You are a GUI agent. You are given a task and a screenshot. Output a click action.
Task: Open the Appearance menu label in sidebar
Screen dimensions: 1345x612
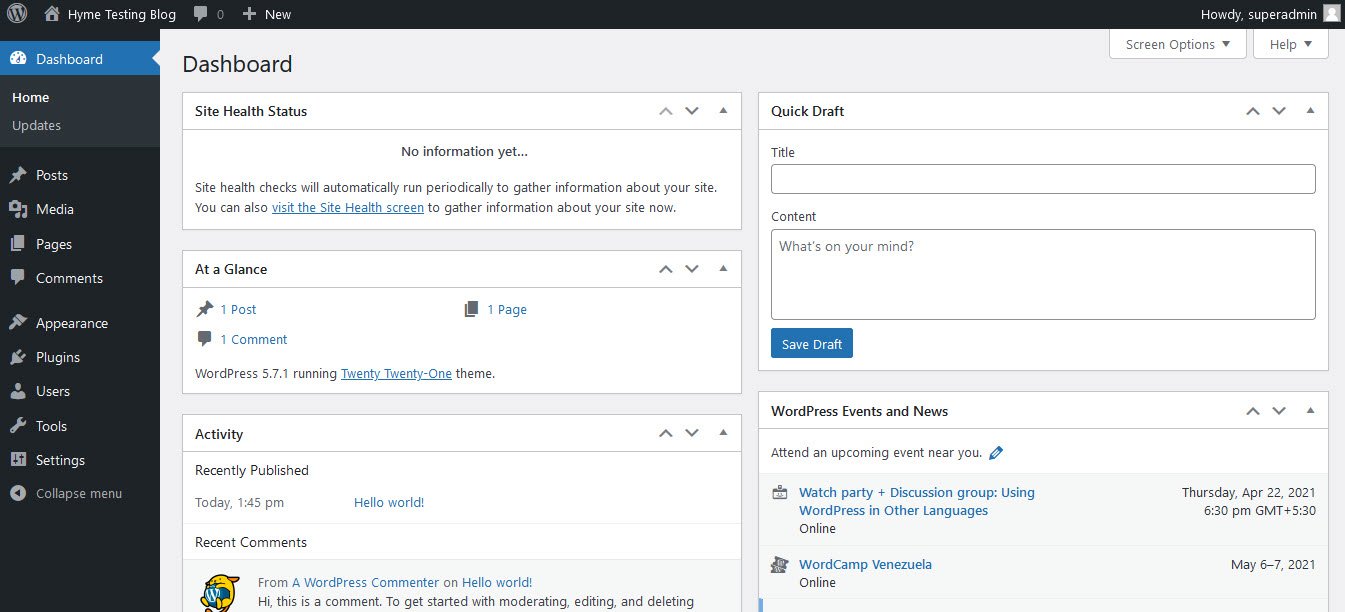pyautogui.click(x=72, y=323)
